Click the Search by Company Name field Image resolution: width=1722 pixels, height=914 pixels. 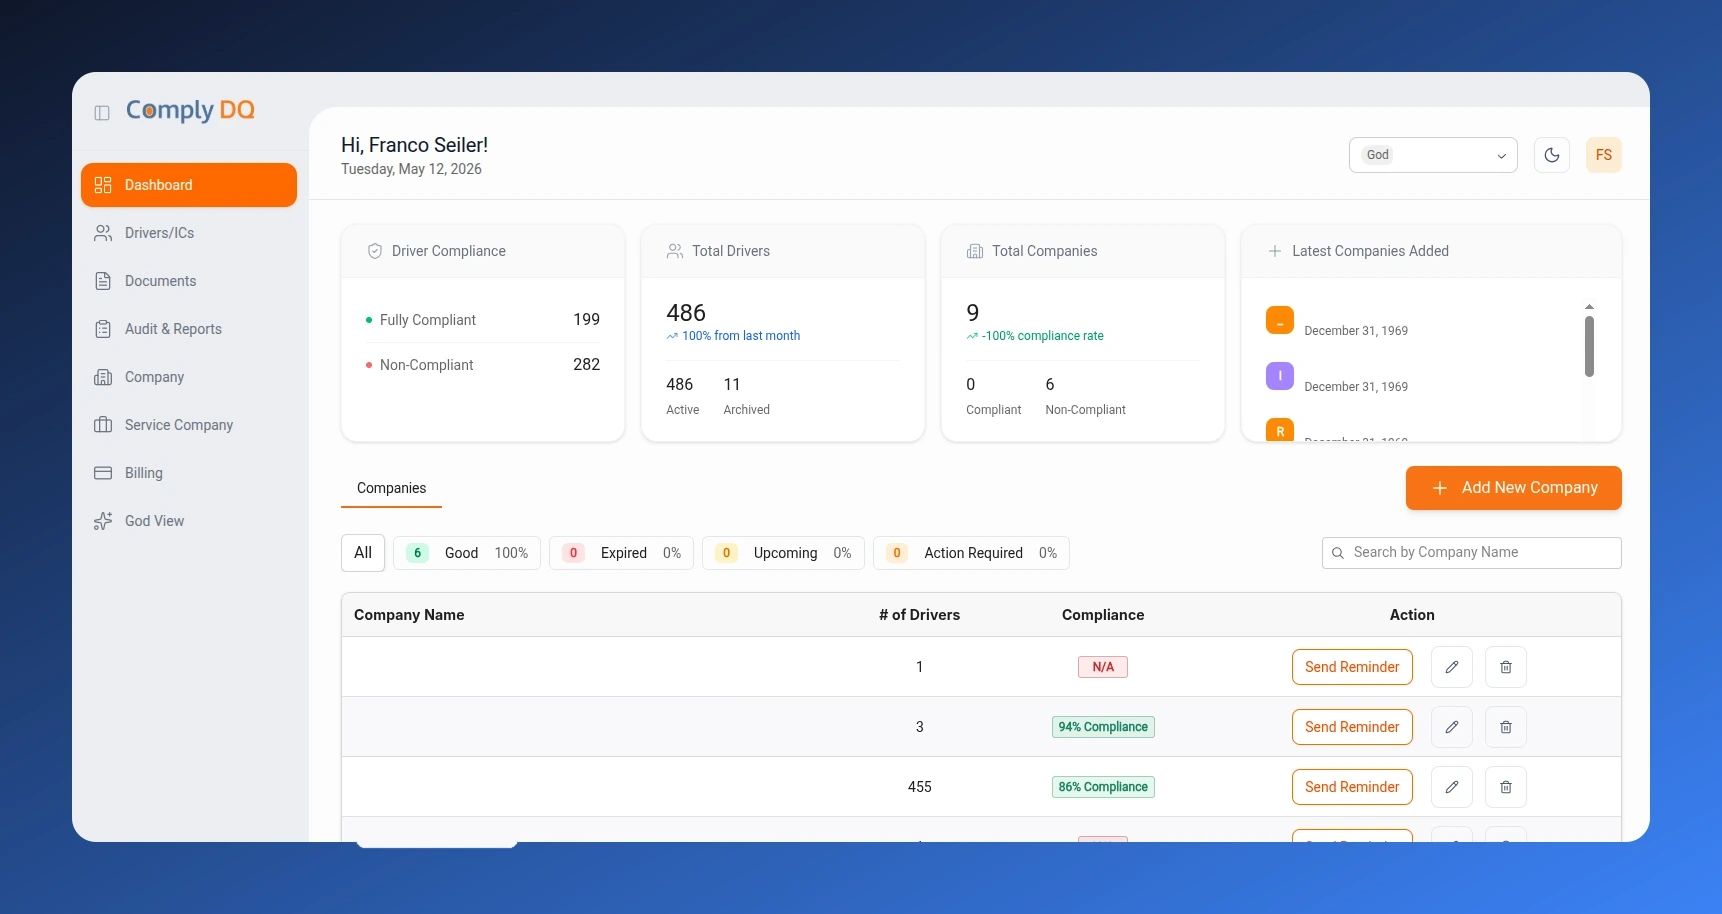click(1472, 553)
